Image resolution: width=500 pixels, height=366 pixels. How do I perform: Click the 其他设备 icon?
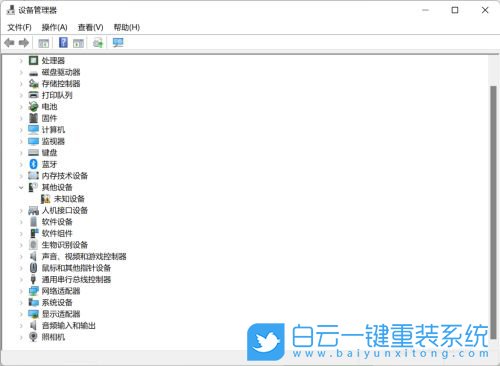(x=33, y=187)
